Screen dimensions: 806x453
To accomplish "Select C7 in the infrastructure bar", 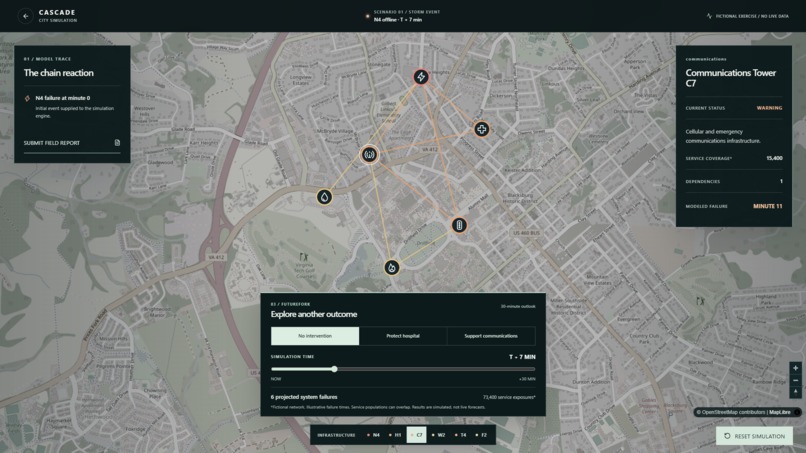I will pos(416,435).
